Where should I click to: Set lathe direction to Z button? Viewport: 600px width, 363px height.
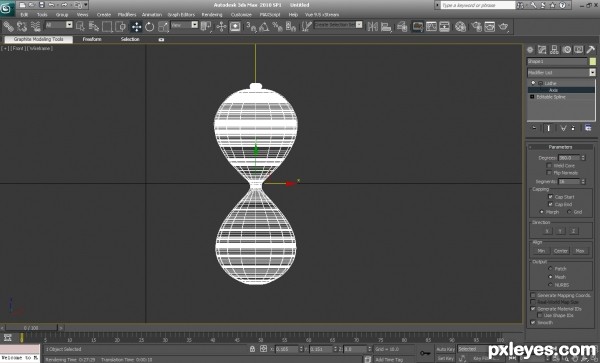574,231
